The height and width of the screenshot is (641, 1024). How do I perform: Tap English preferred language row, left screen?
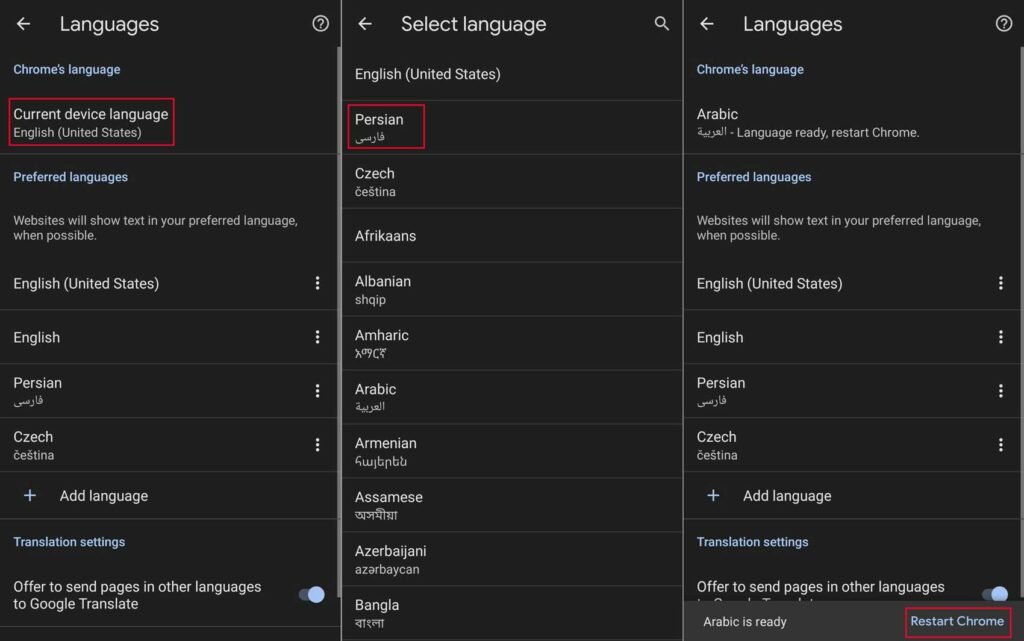(x=168, y=337)
